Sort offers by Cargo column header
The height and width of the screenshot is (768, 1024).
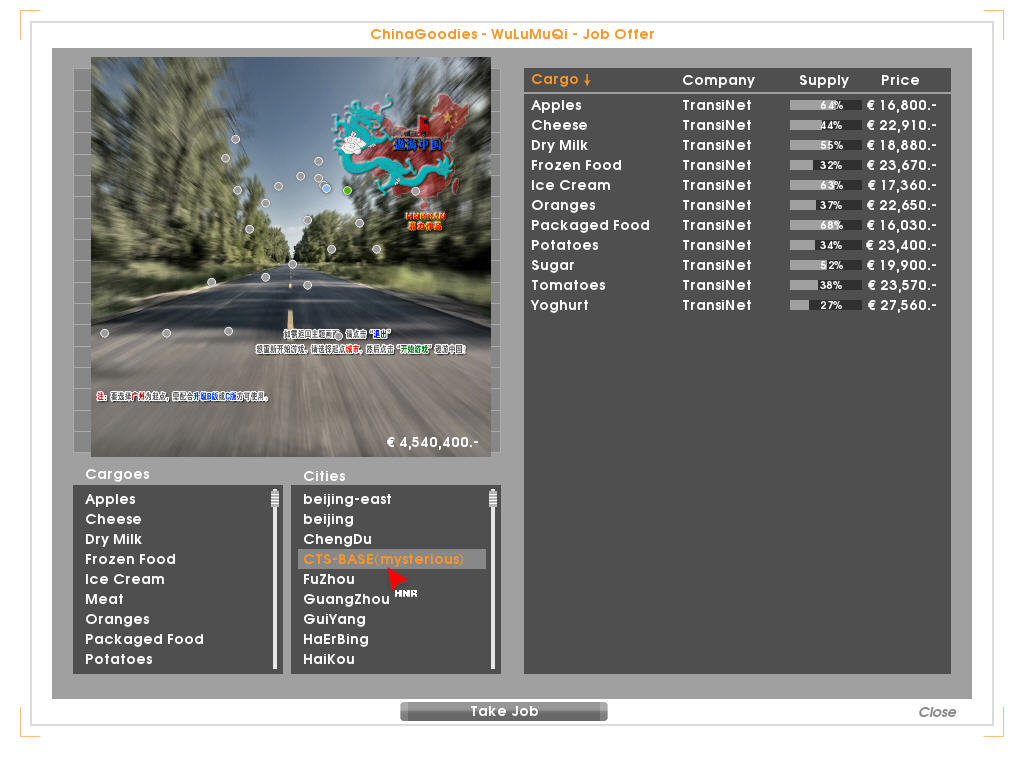pos(561,80)
